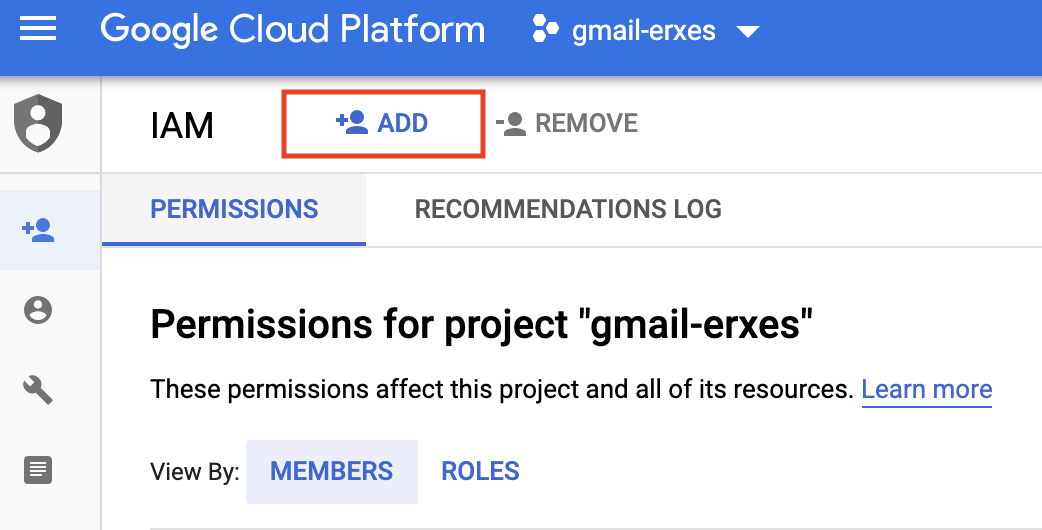Switch to the RECOMMENDATIONS LOG tab
Viewport: 1042px width, 530px height.
(568, 209)
